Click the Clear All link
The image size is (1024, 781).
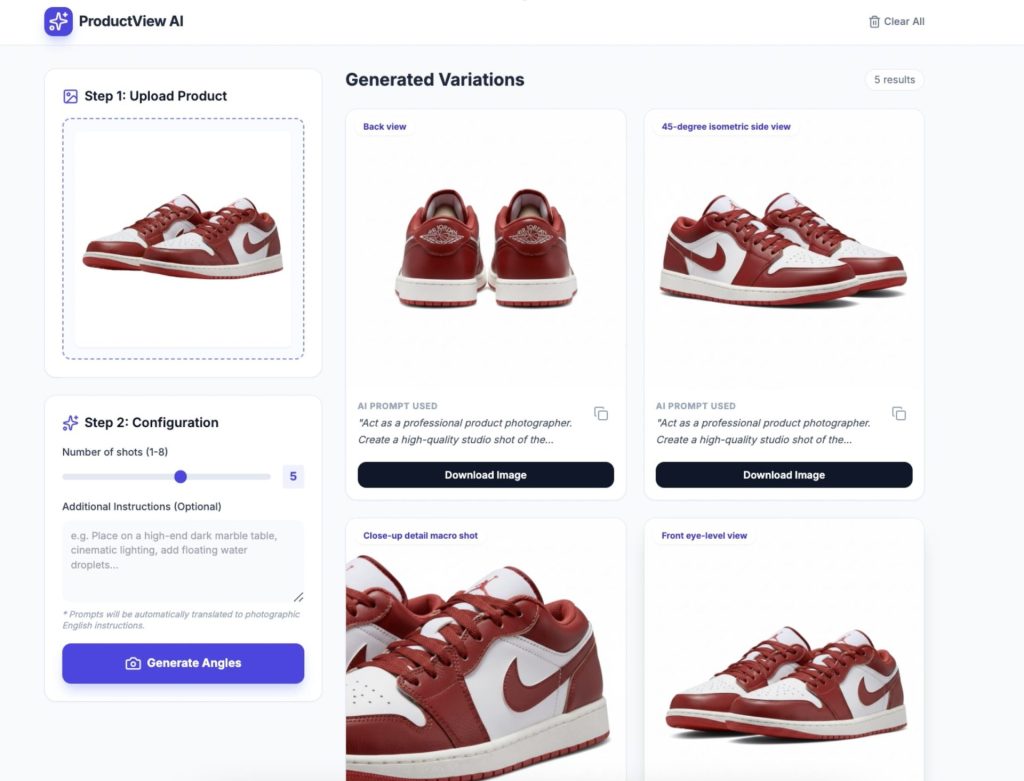pyautogui.click(x=903, y=21)
